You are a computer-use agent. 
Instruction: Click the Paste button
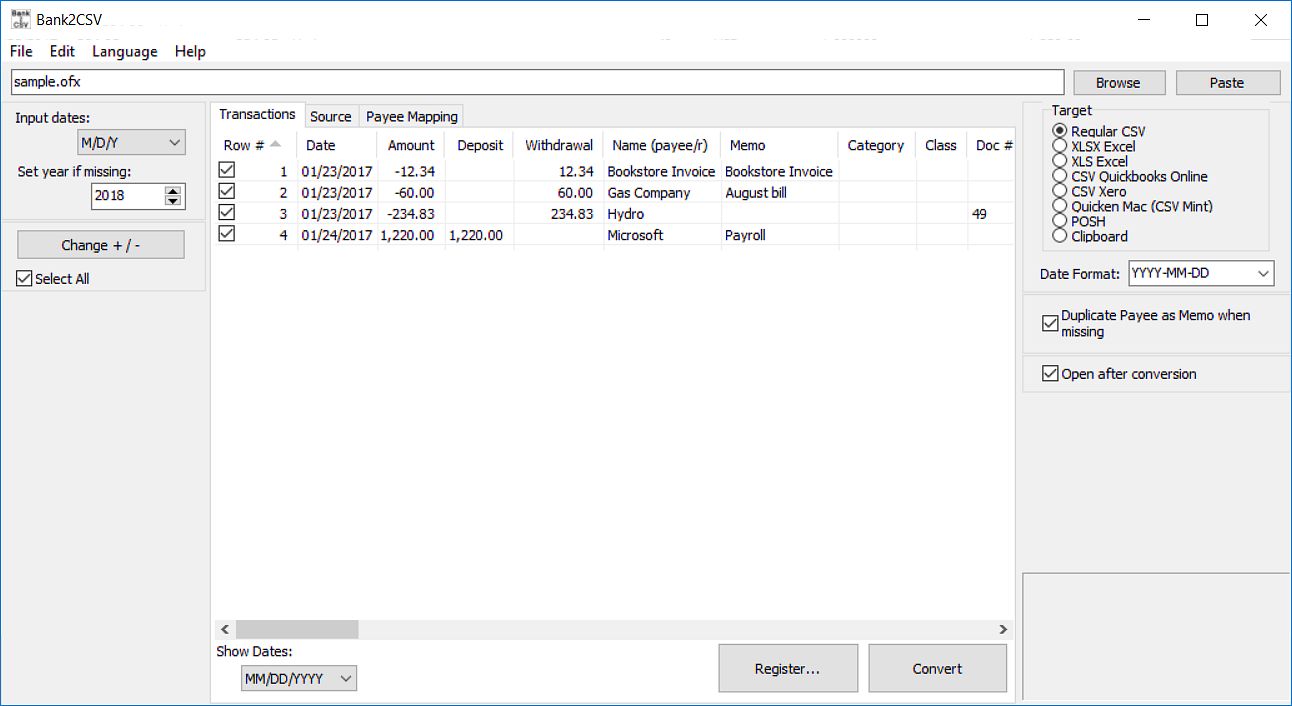click(1227, 83)
